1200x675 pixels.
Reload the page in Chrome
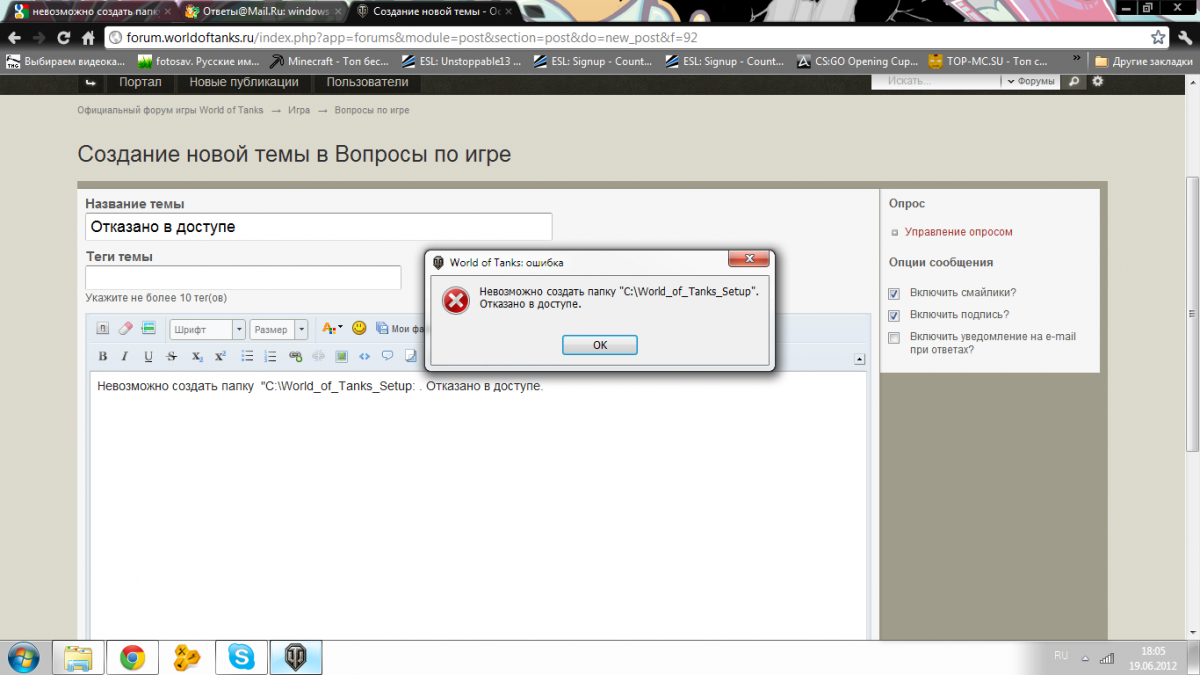pos(64,38)
